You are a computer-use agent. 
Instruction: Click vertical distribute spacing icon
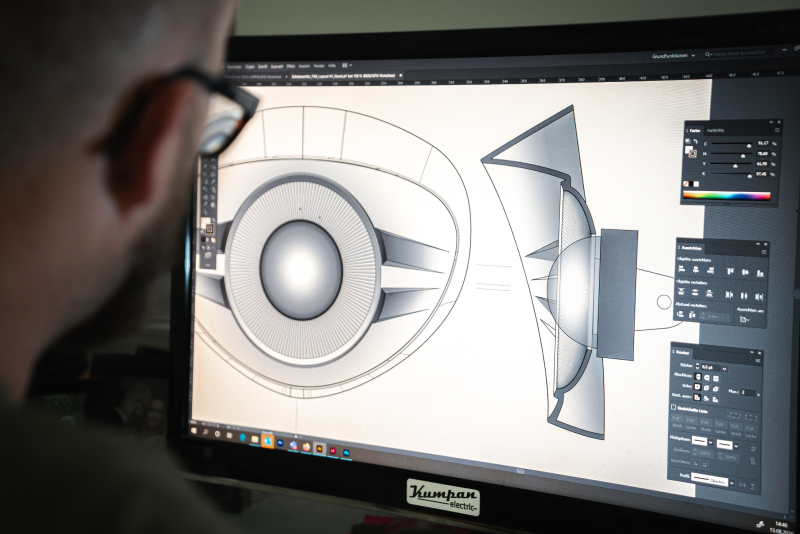pos(681,315)
